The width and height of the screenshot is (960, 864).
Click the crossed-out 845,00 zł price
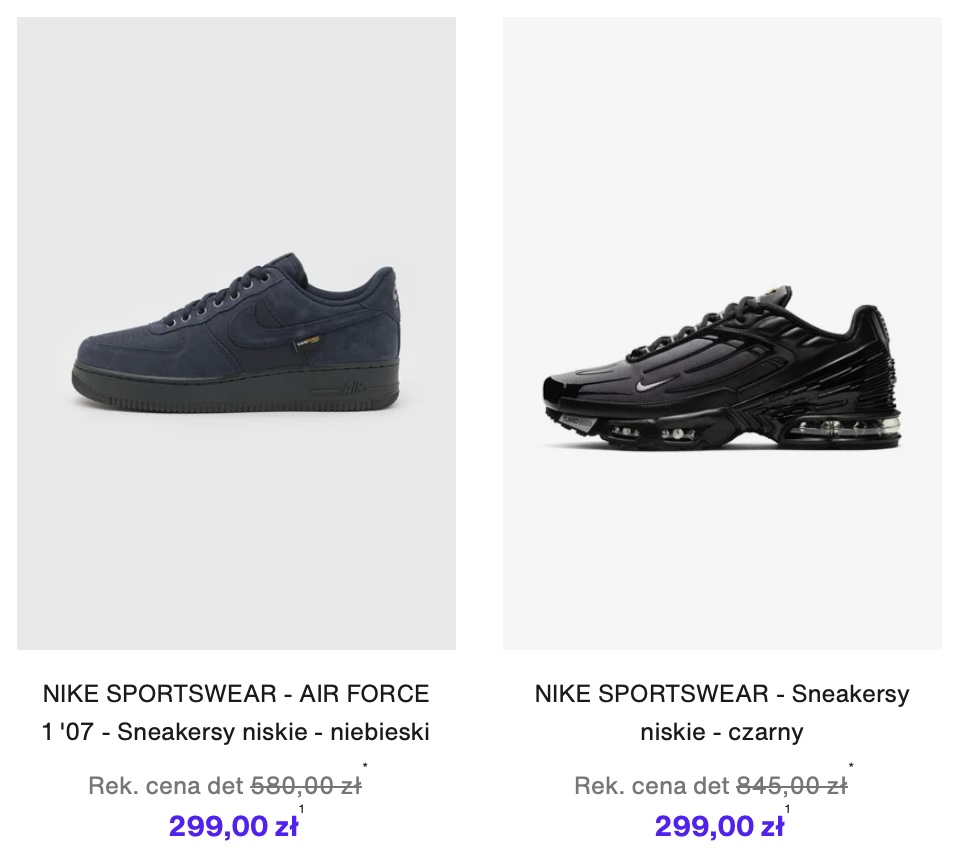click(x=791, y=786)
